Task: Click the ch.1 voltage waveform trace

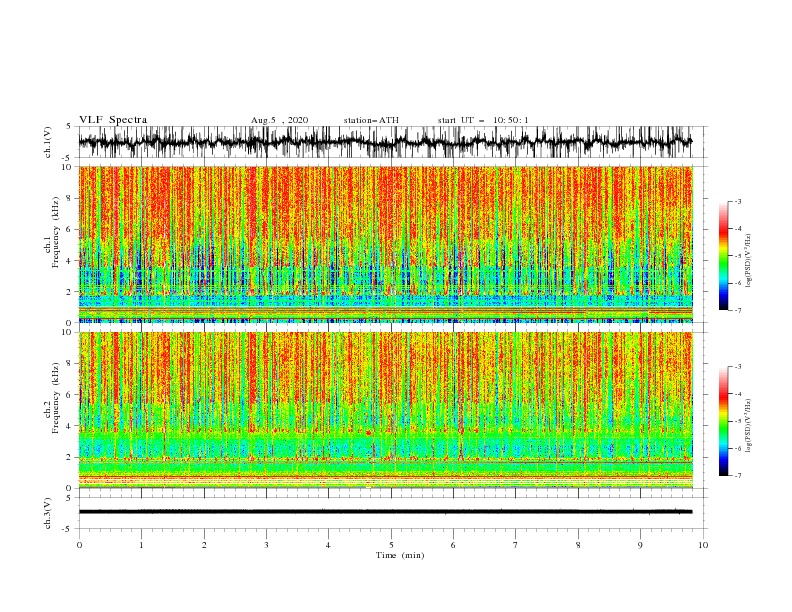Action: click(x=386, y=142)
